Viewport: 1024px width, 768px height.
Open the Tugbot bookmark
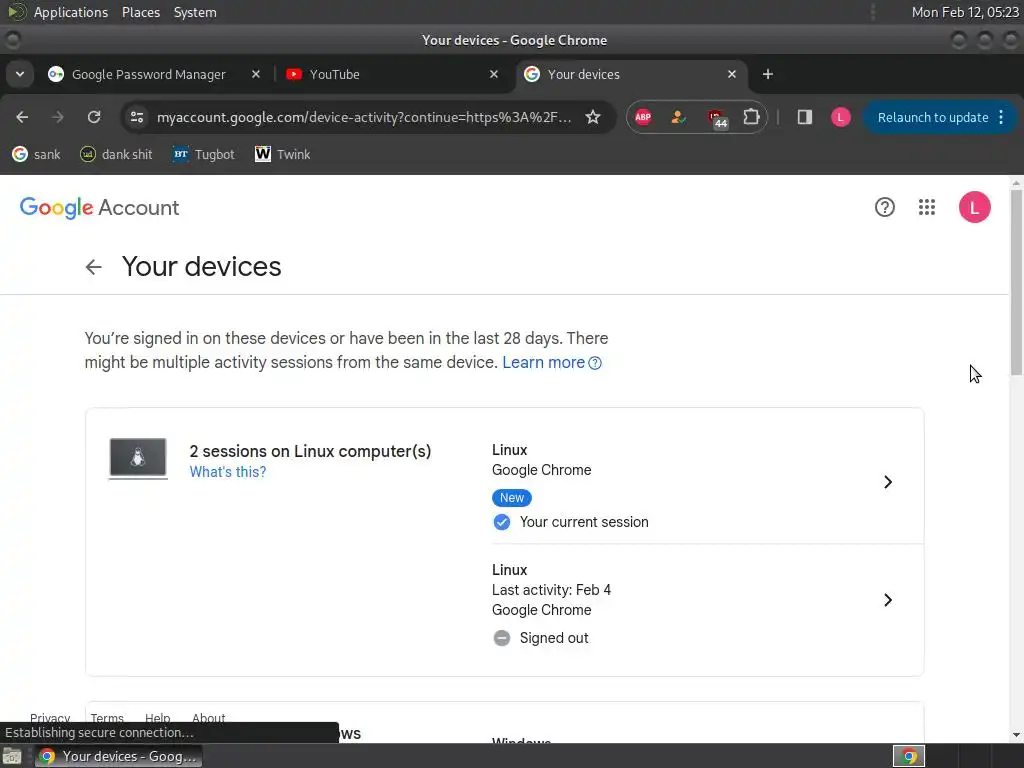pyautogui.click(x=203, y=155)
